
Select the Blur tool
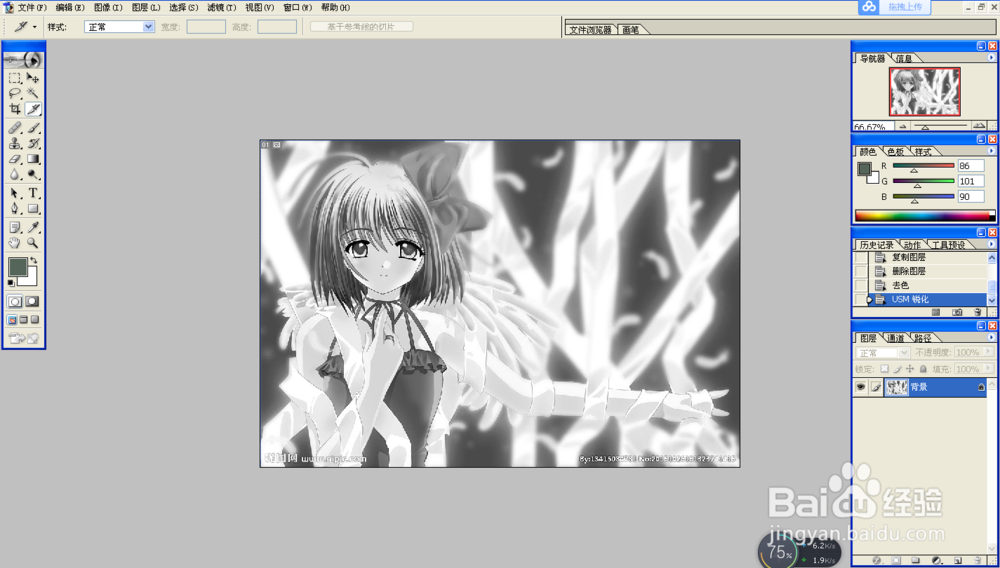tap(15, 175)
